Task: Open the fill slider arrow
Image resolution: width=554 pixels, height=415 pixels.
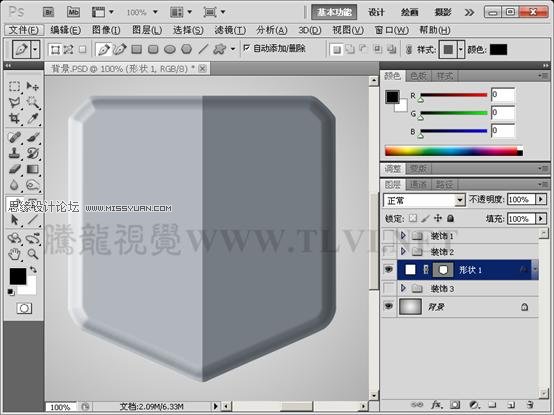Action: point(541,219)
